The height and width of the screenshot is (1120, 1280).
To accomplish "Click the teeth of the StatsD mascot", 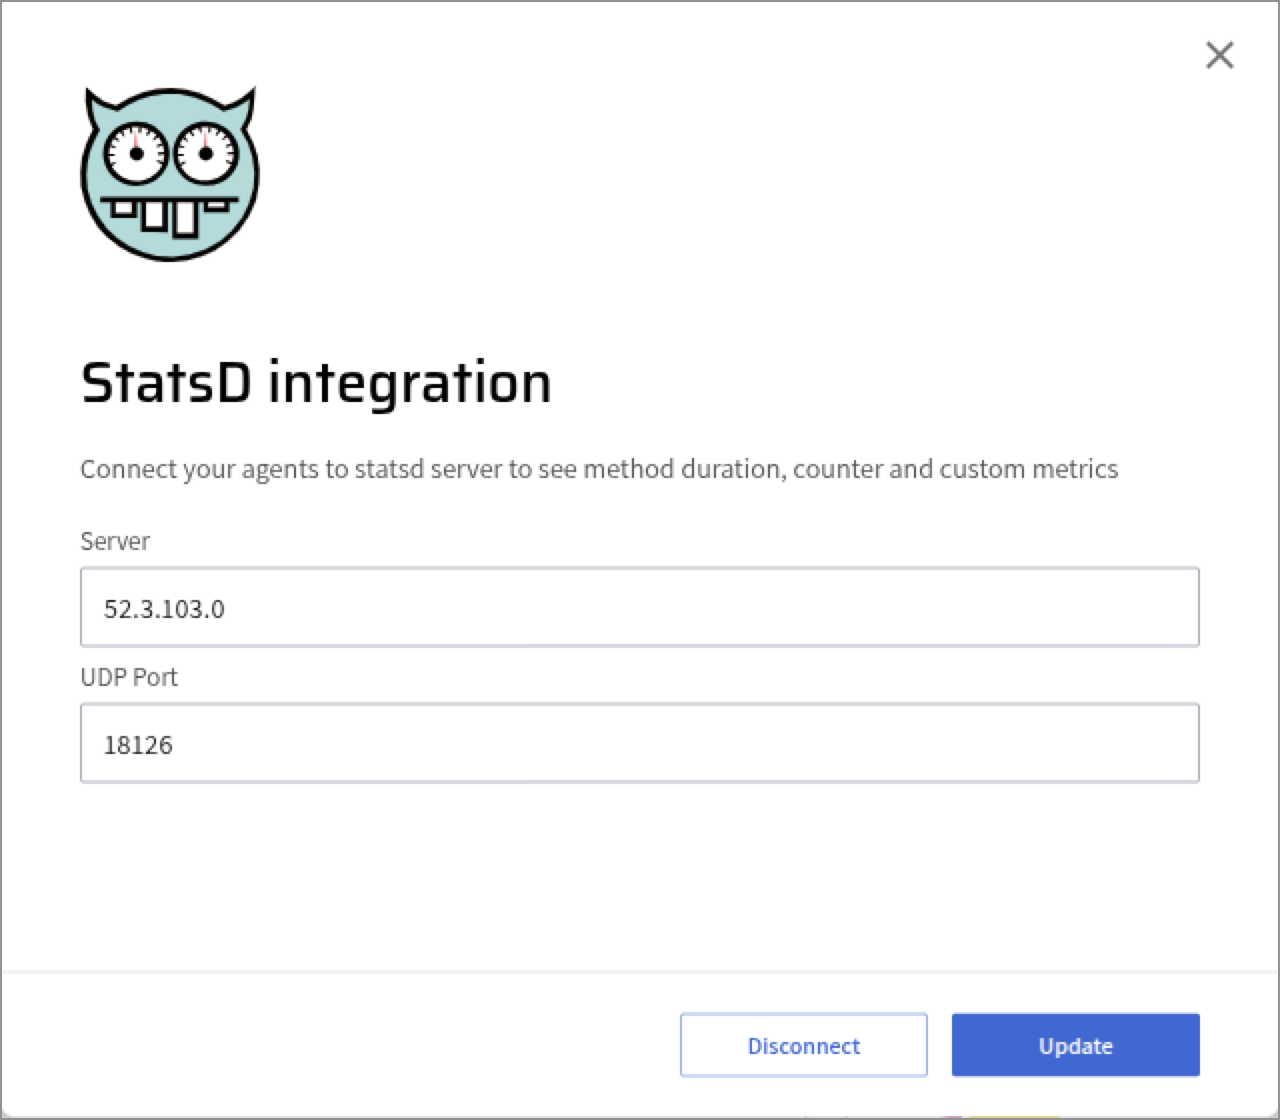I will tap(168, 215).
